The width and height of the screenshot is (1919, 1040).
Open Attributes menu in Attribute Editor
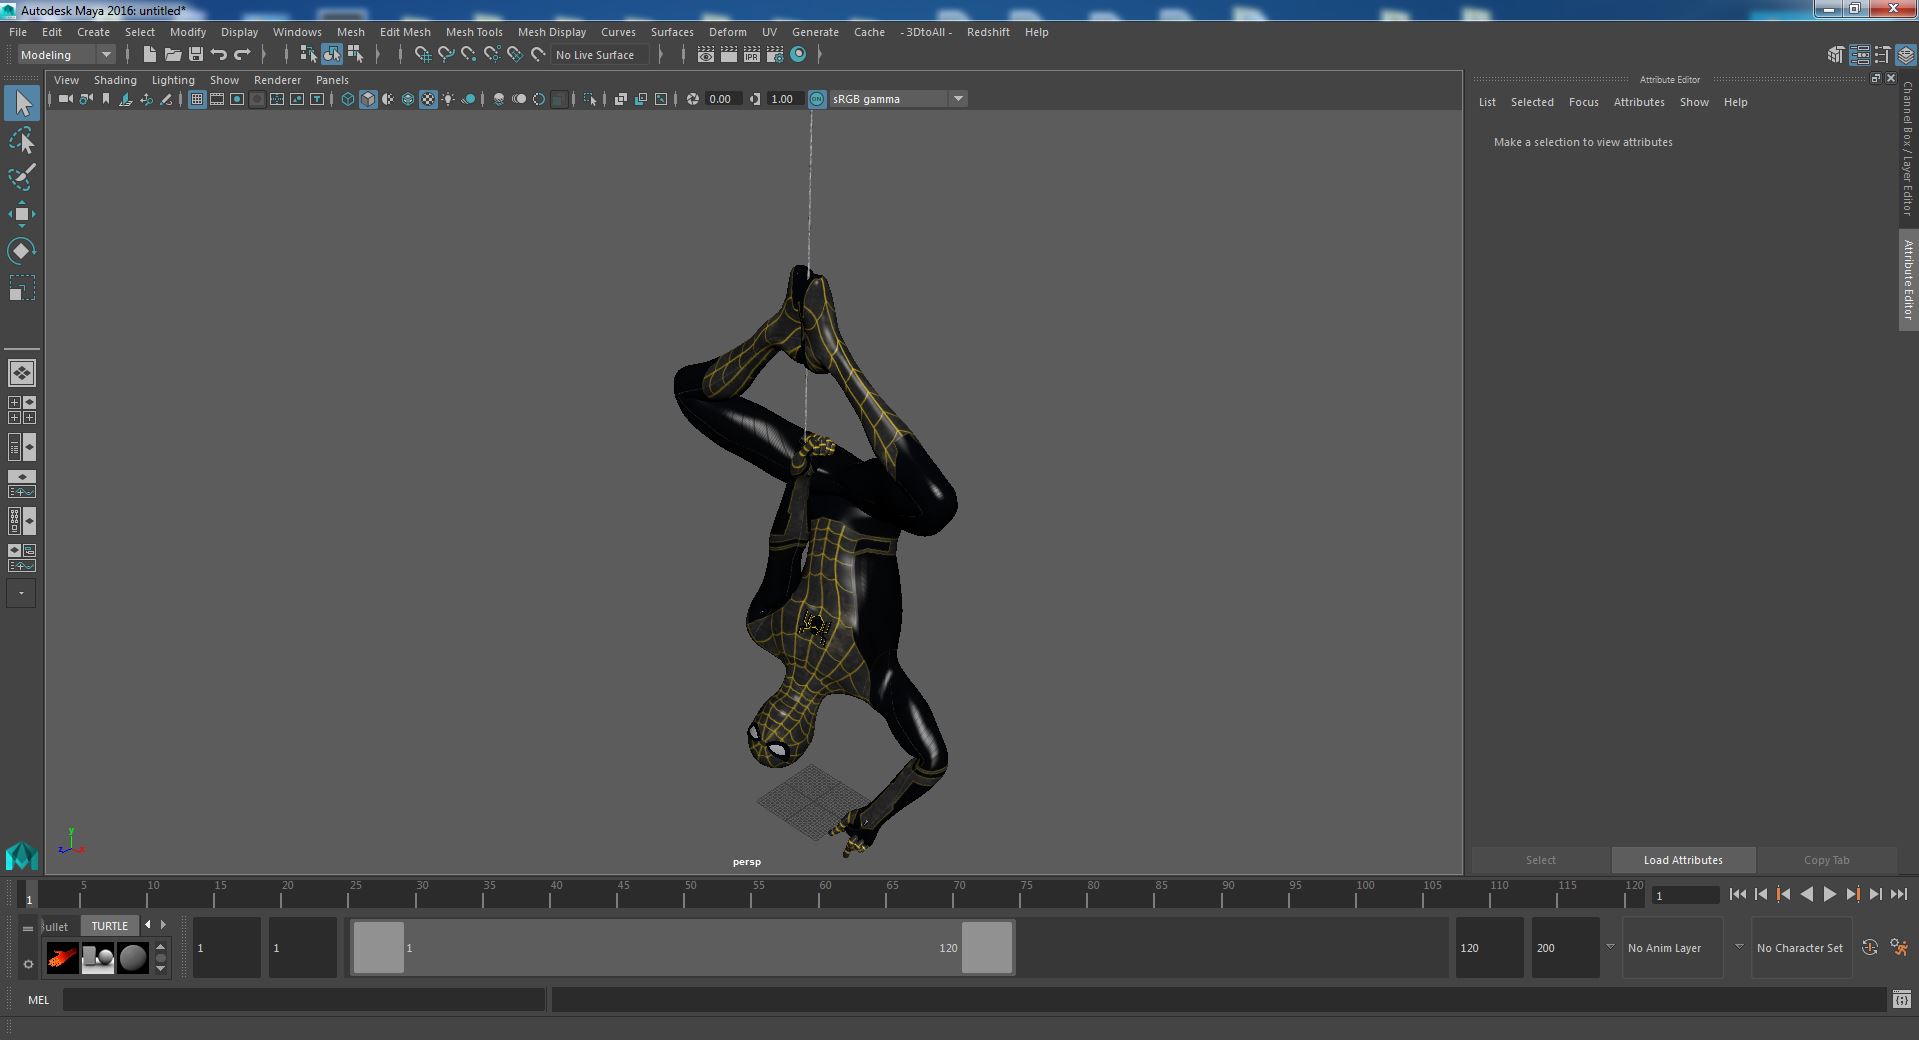[1639, 102]
